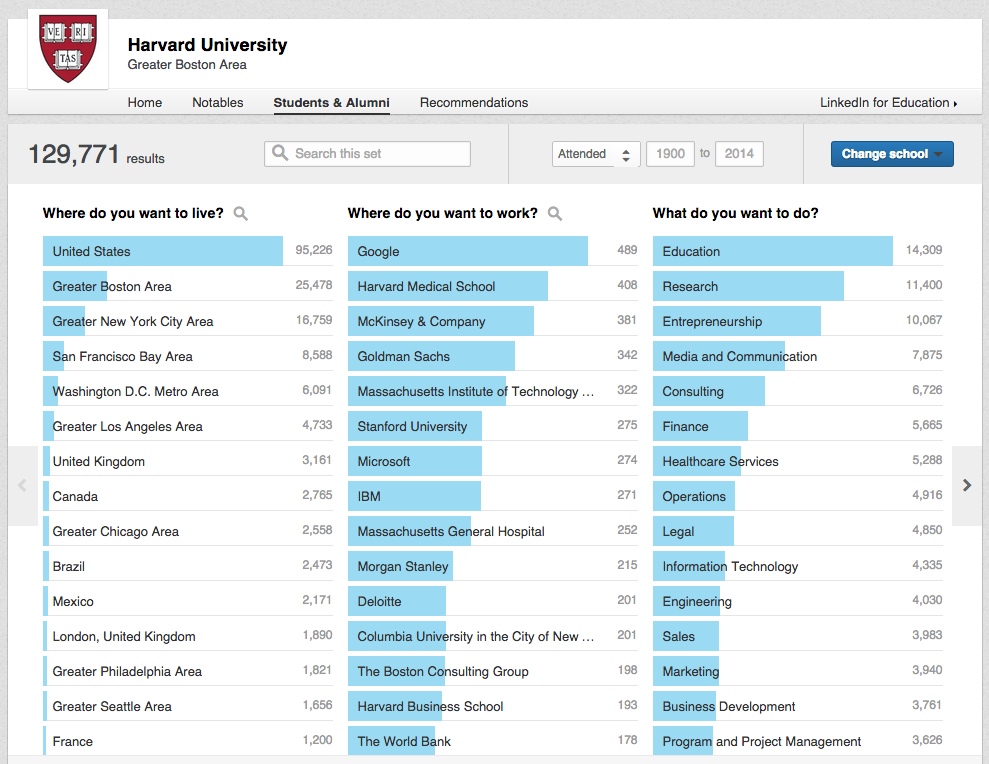The width and height of the screenshot is (989, 764).
Task: Go to previous page with left arrow
Action: tap(22, 486)
